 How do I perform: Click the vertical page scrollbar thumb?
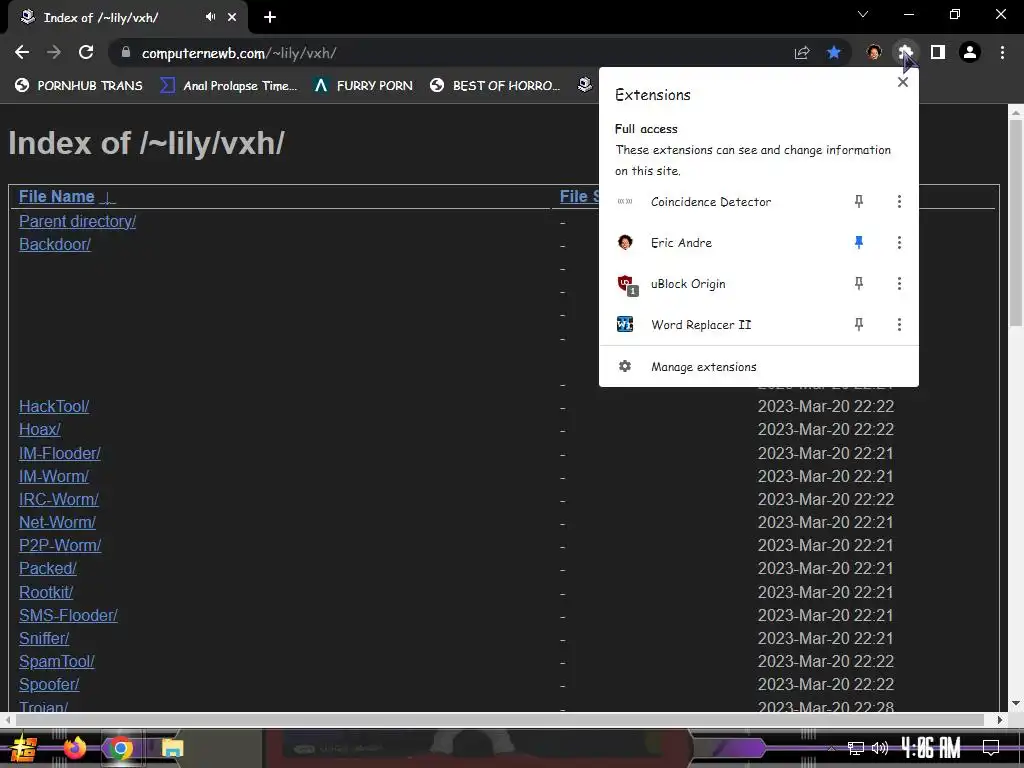pyautogui.click(x=1016, y=222)
